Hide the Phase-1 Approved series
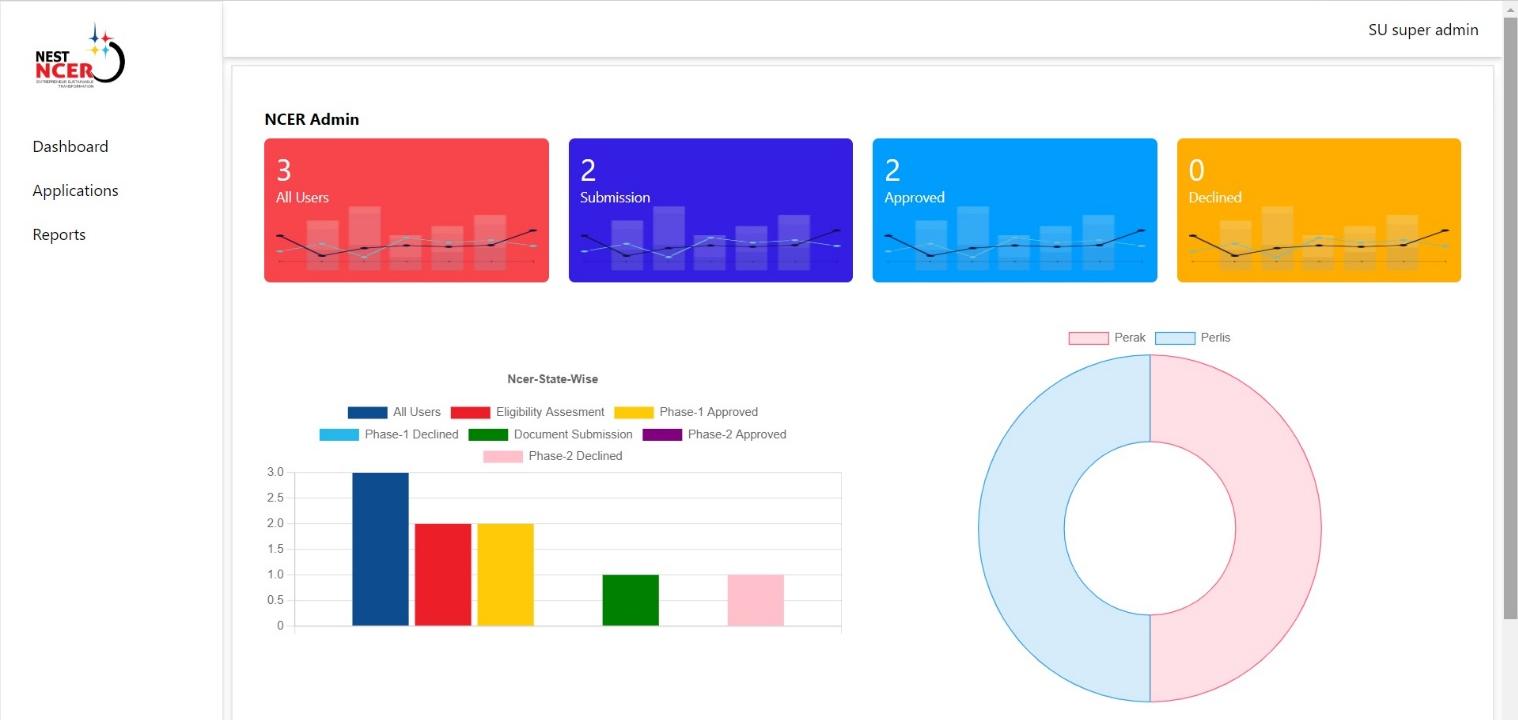 (x=686, y=412)
